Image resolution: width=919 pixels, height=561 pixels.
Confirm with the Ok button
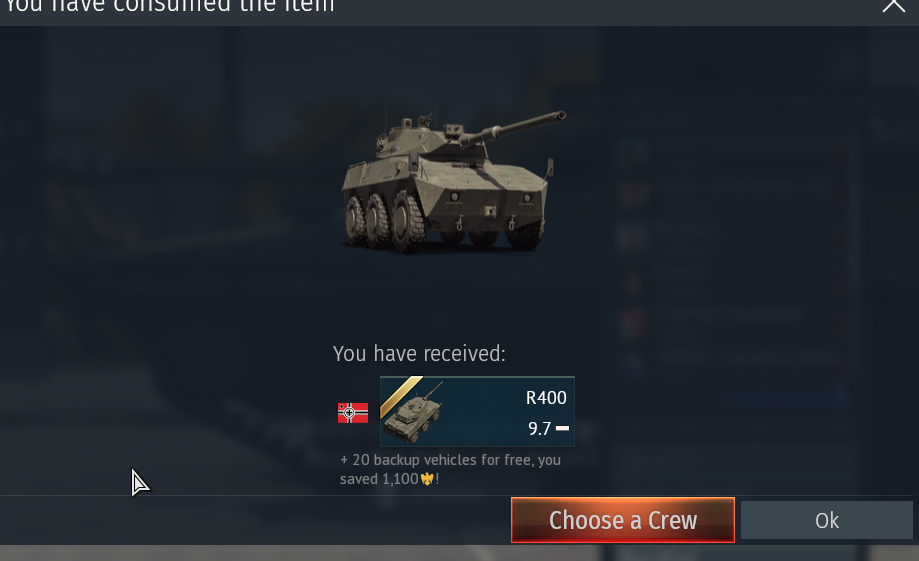click(826, 520)
